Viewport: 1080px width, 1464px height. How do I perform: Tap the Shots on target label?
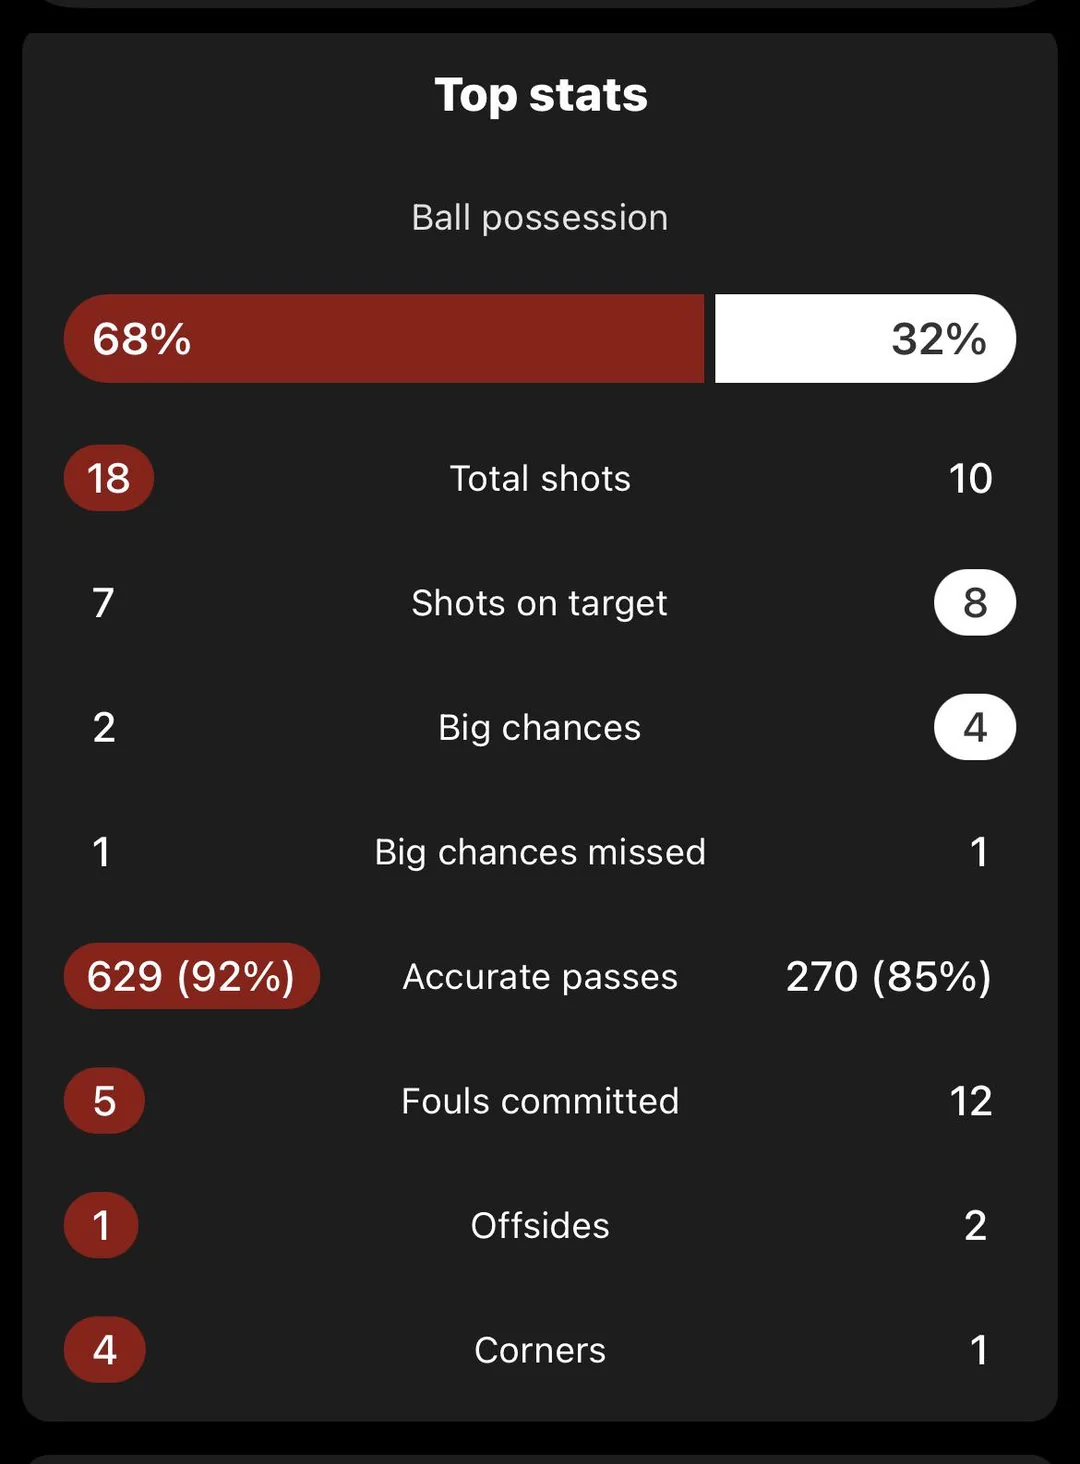point(540,604)
